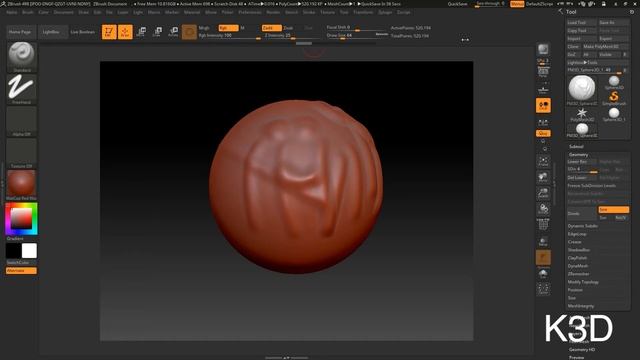
Task: Click the Divide button
Action: click(582, 213)
